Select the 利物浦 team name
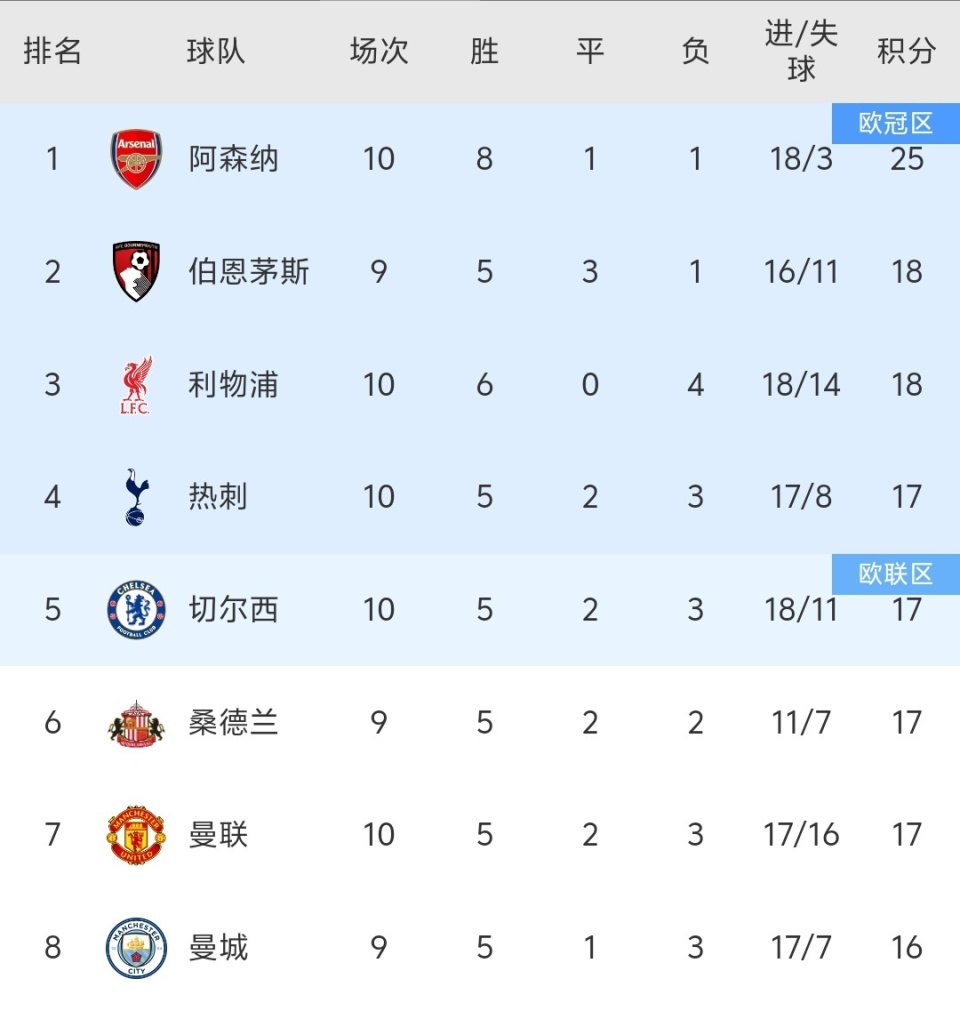960x1019 pixels. [x=233, y=385]
